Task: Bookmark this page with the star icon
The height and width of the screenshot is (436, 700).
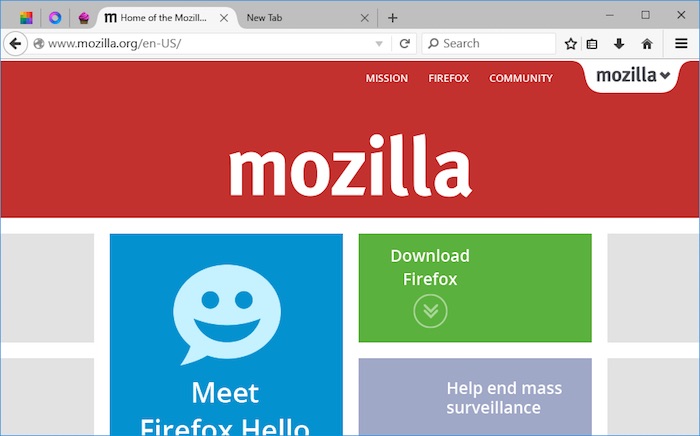Action: tap(571, 44)
